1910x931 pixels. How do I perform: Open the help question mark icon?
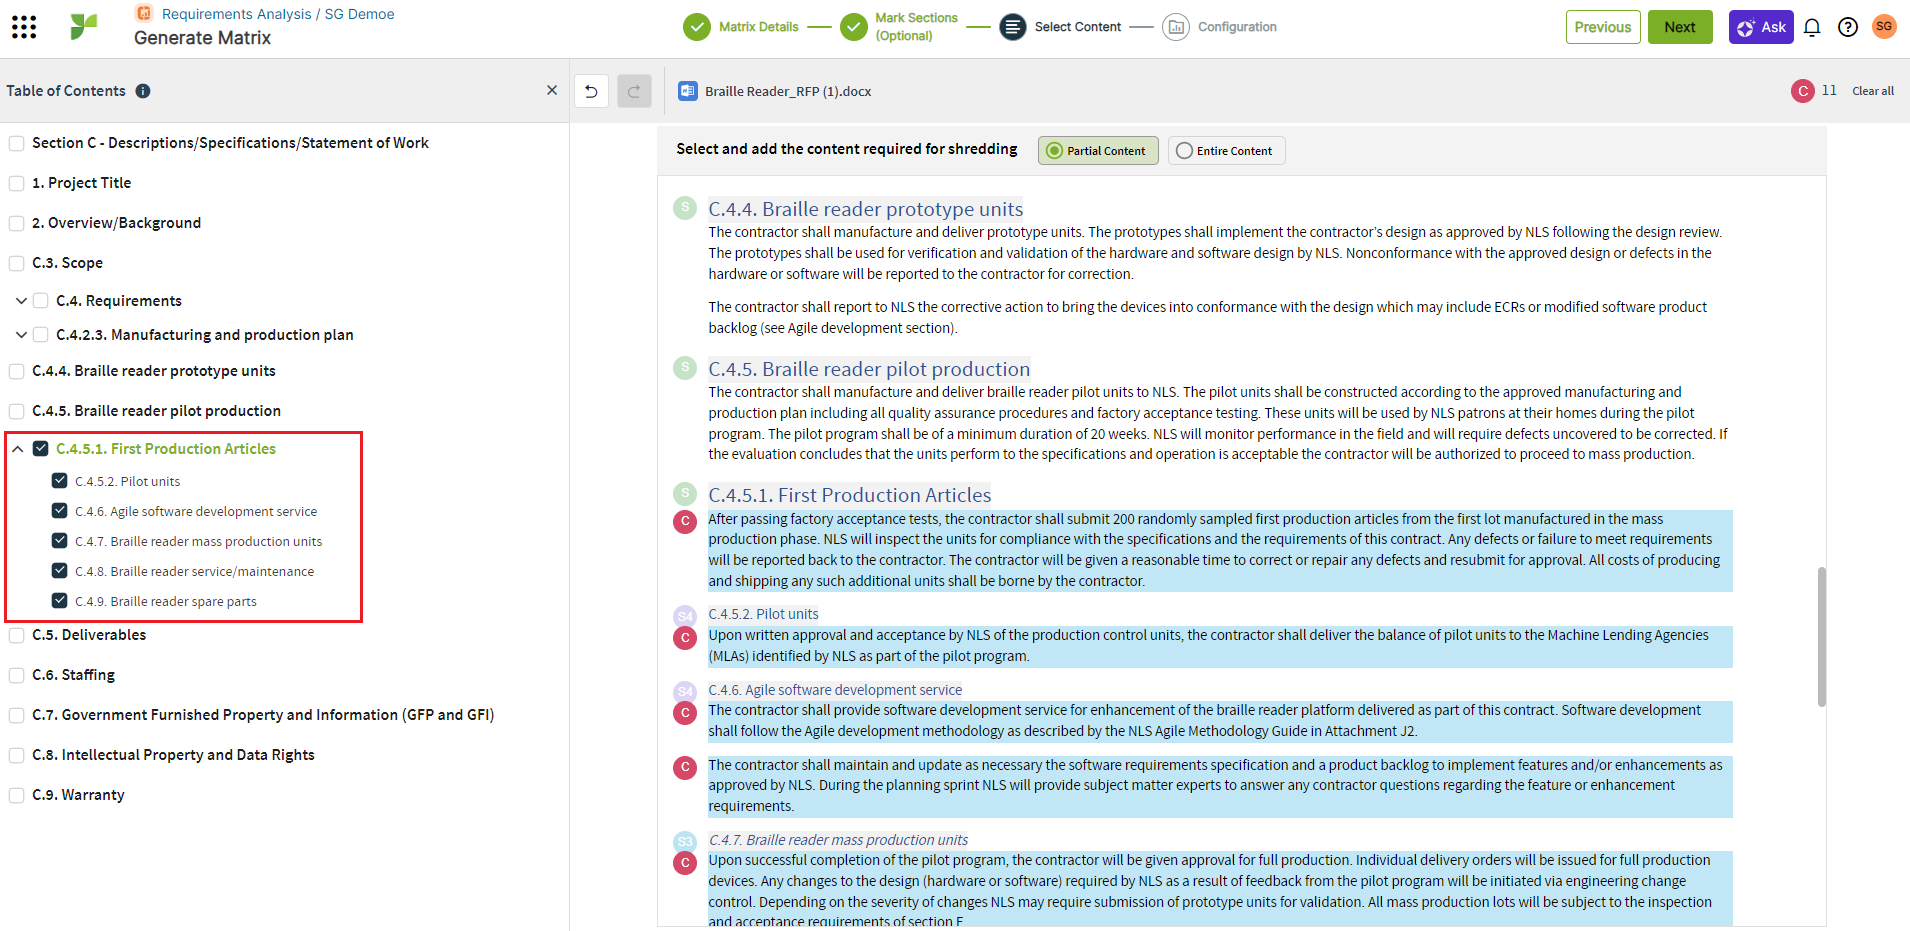pos(1848,27)
